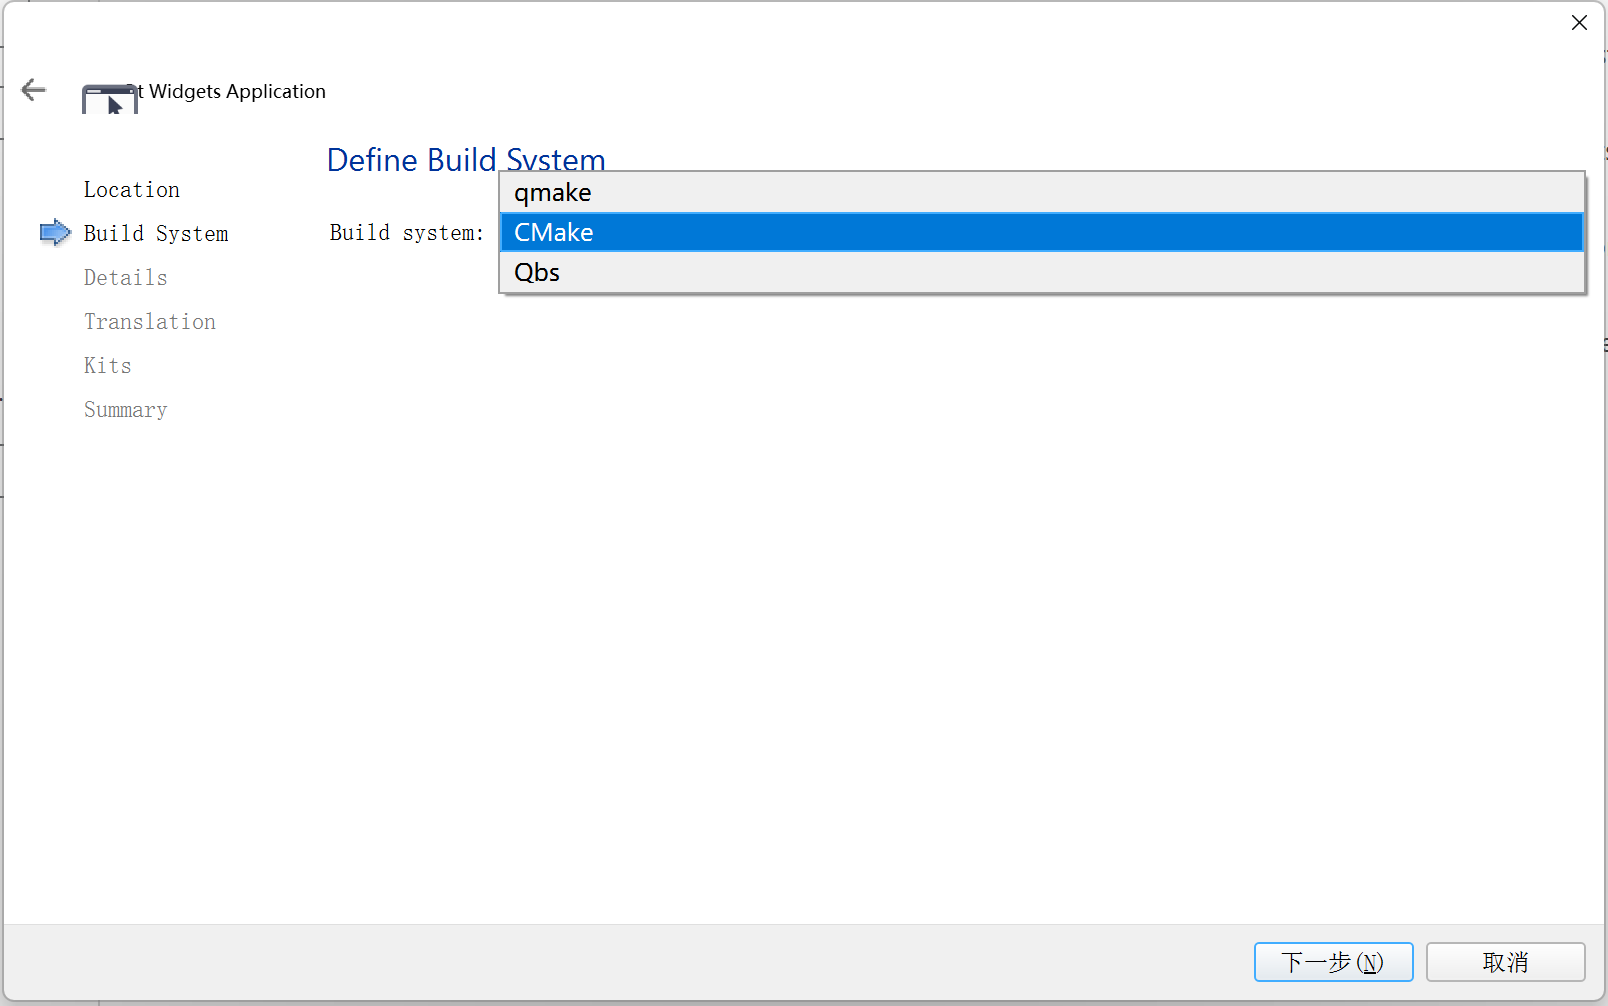Choose qmake from the build system list
Image resolution: width=1608 pixels, height=1006 pixels.
[1042, 192]
